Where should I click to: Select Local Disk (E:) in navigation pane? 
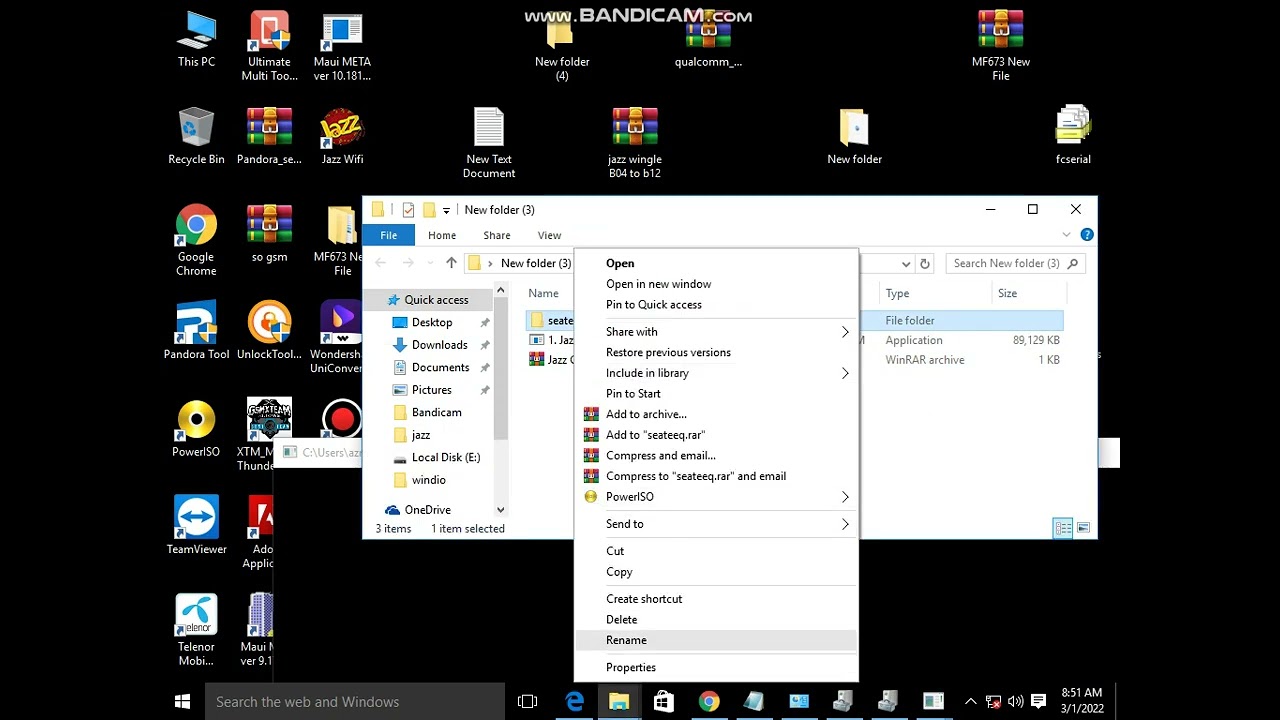(x=445, y=458)
